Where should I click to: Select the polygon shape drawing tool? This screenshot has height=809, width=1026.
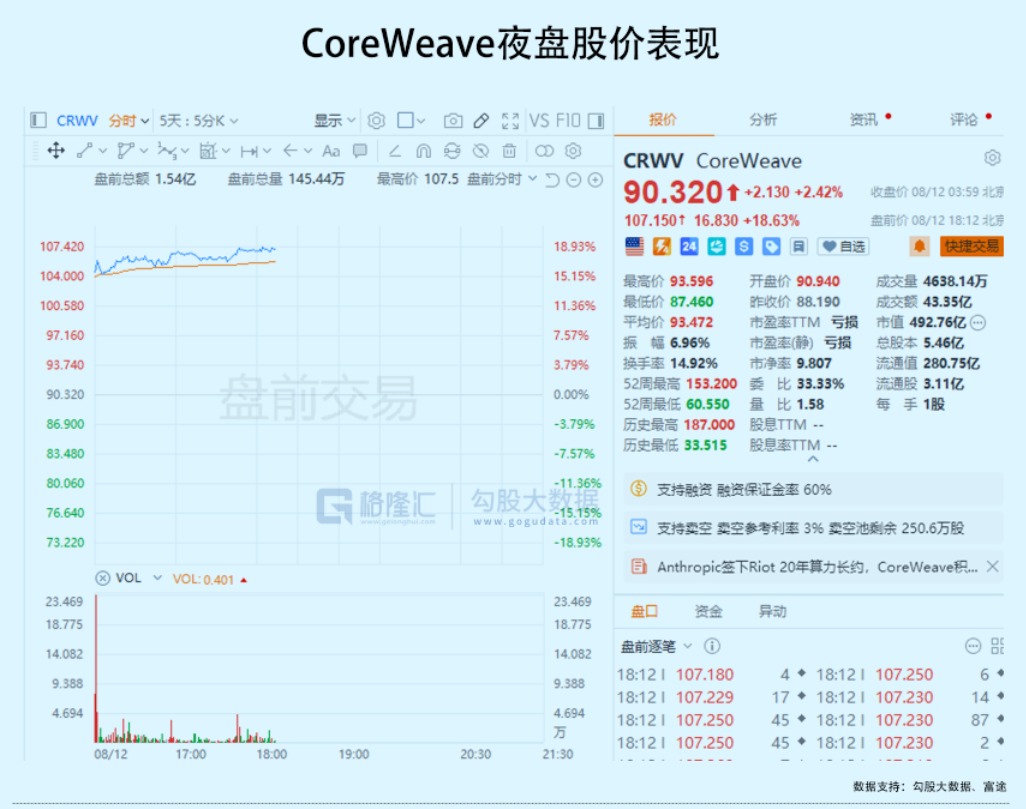pos(125,151)
